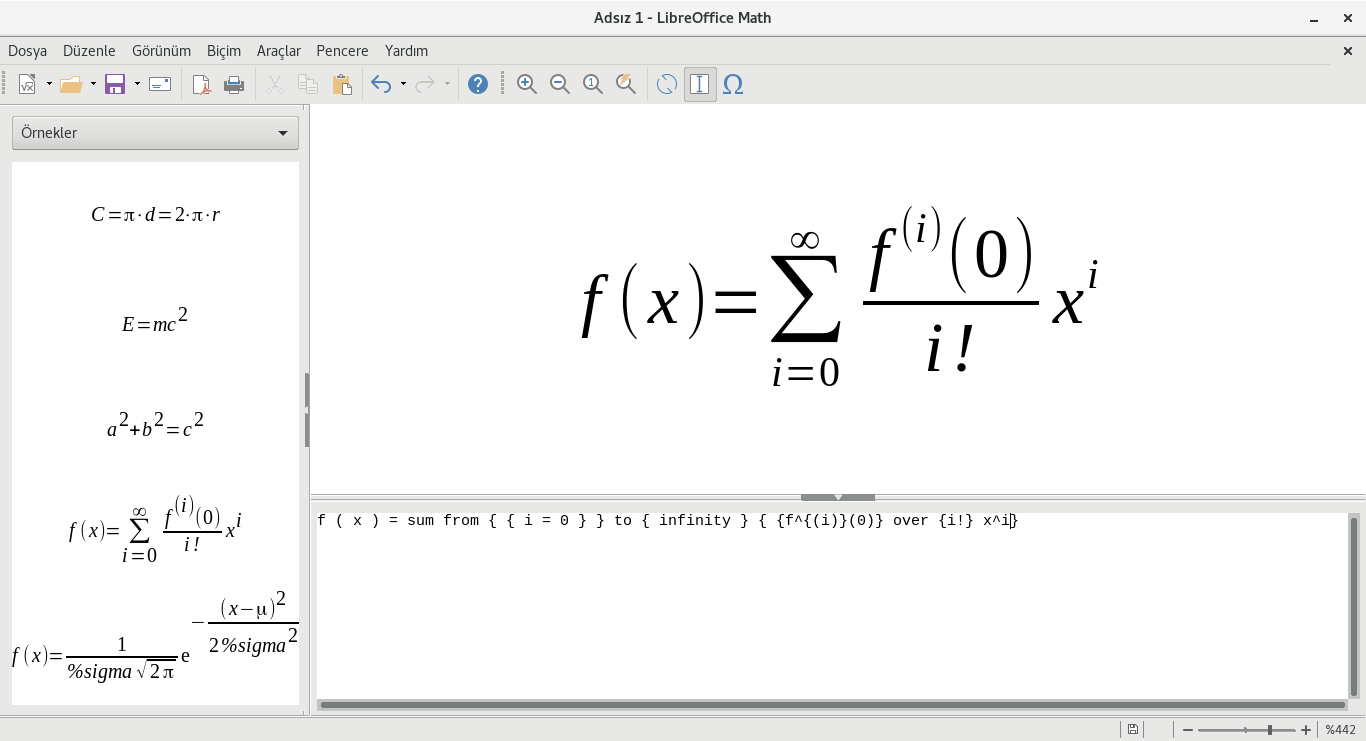Open the Symbols (Omega) dialog

[733, 85]
